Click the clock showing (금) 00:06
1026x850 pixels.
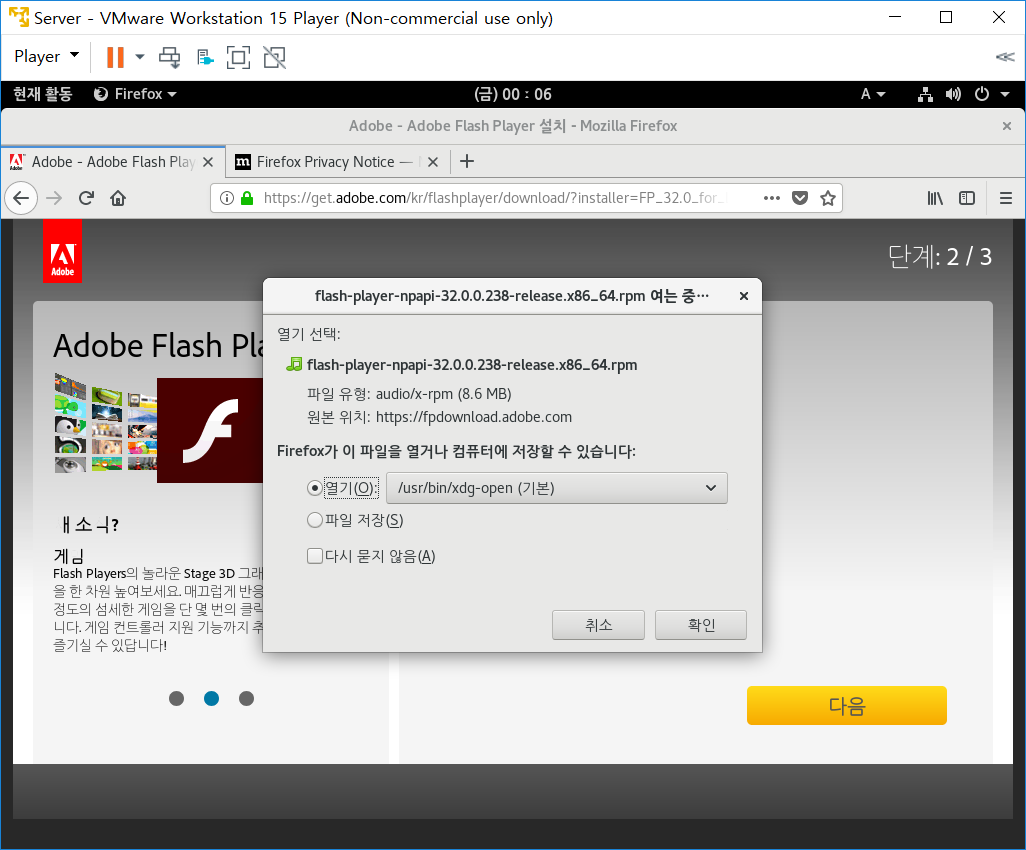[513, 94]
